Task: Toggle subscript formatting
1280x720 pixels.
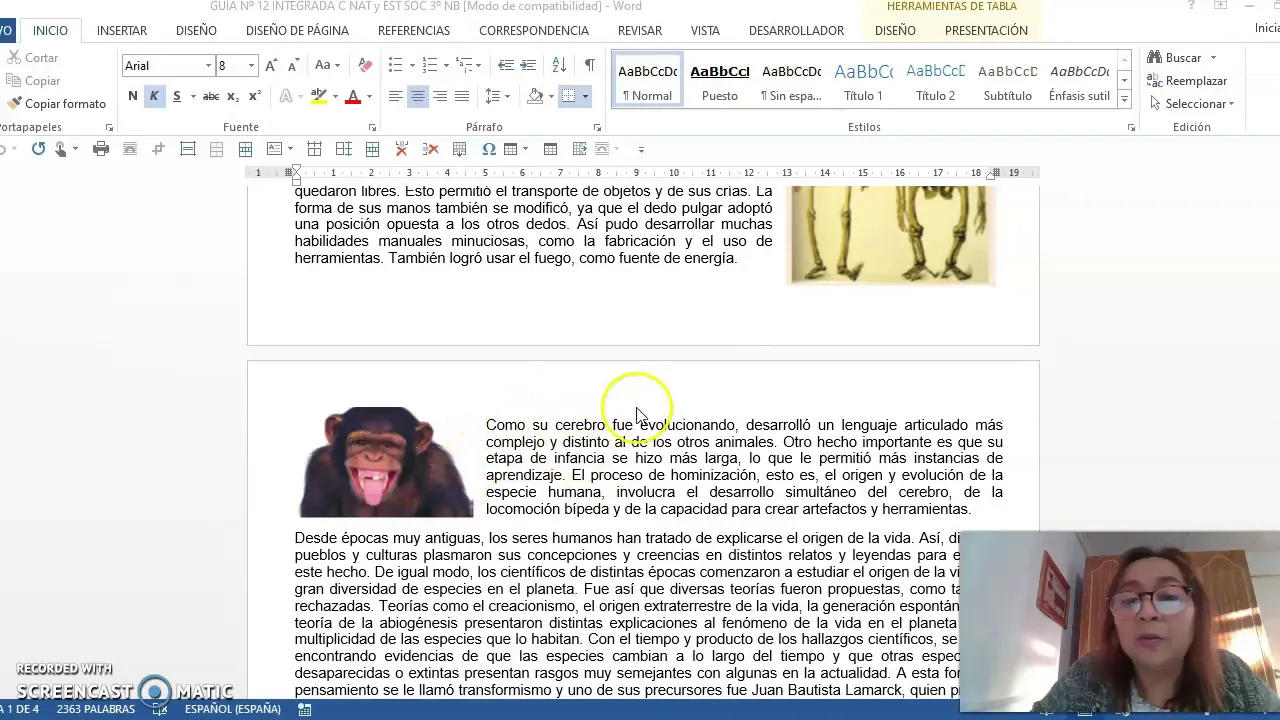Action: pyautogui.click(x=233, y=96)
